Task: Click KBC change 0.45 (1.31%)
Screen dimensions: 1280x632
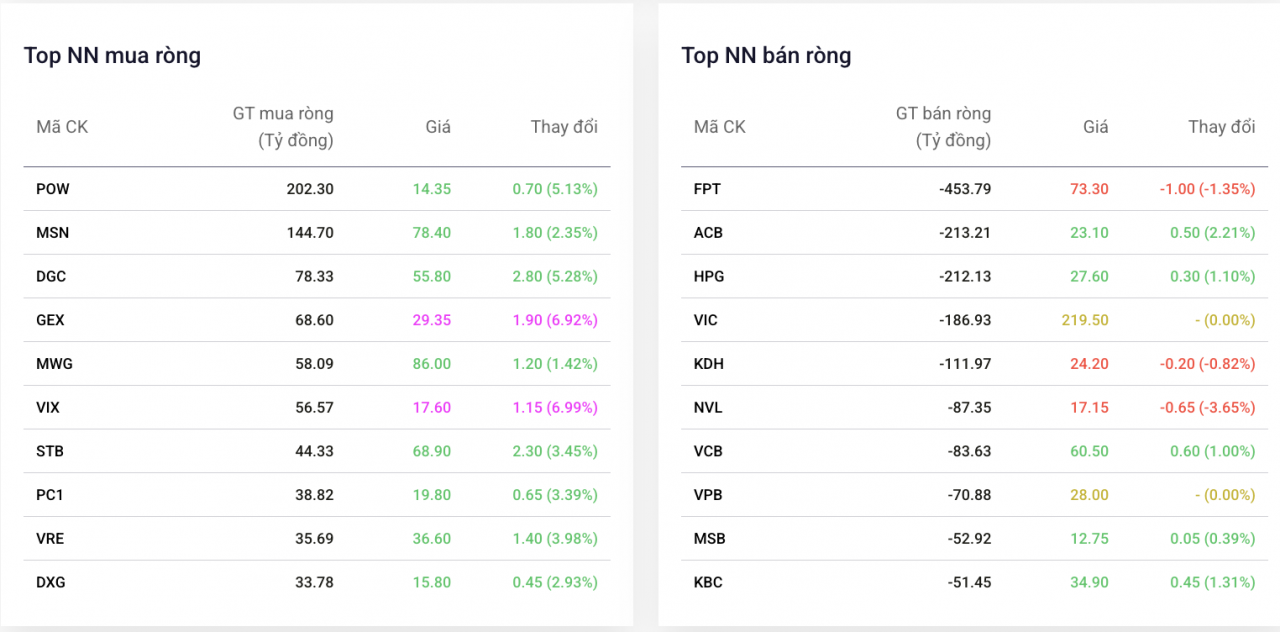Action: 1212,583
